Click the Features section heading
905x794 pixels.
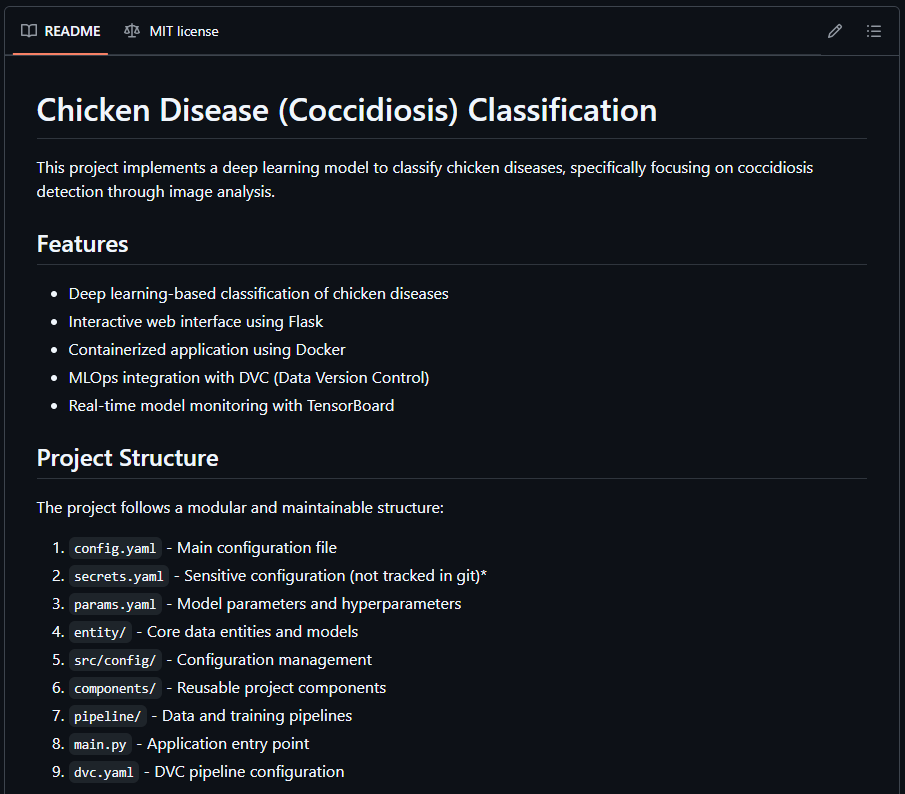click(x=83, y=244)
